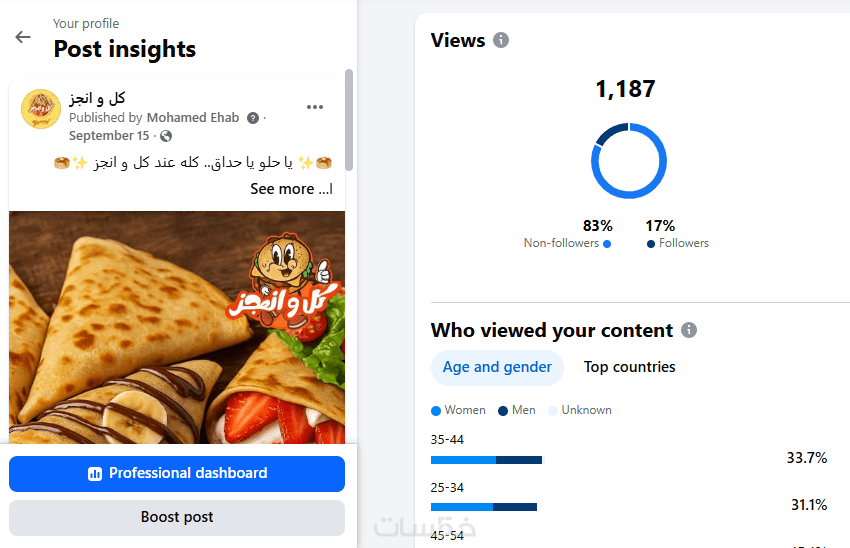The width and height of the screenshot is (850, 548).
Task: Click the September 15 post date link
Action: [x=109, y=136]
